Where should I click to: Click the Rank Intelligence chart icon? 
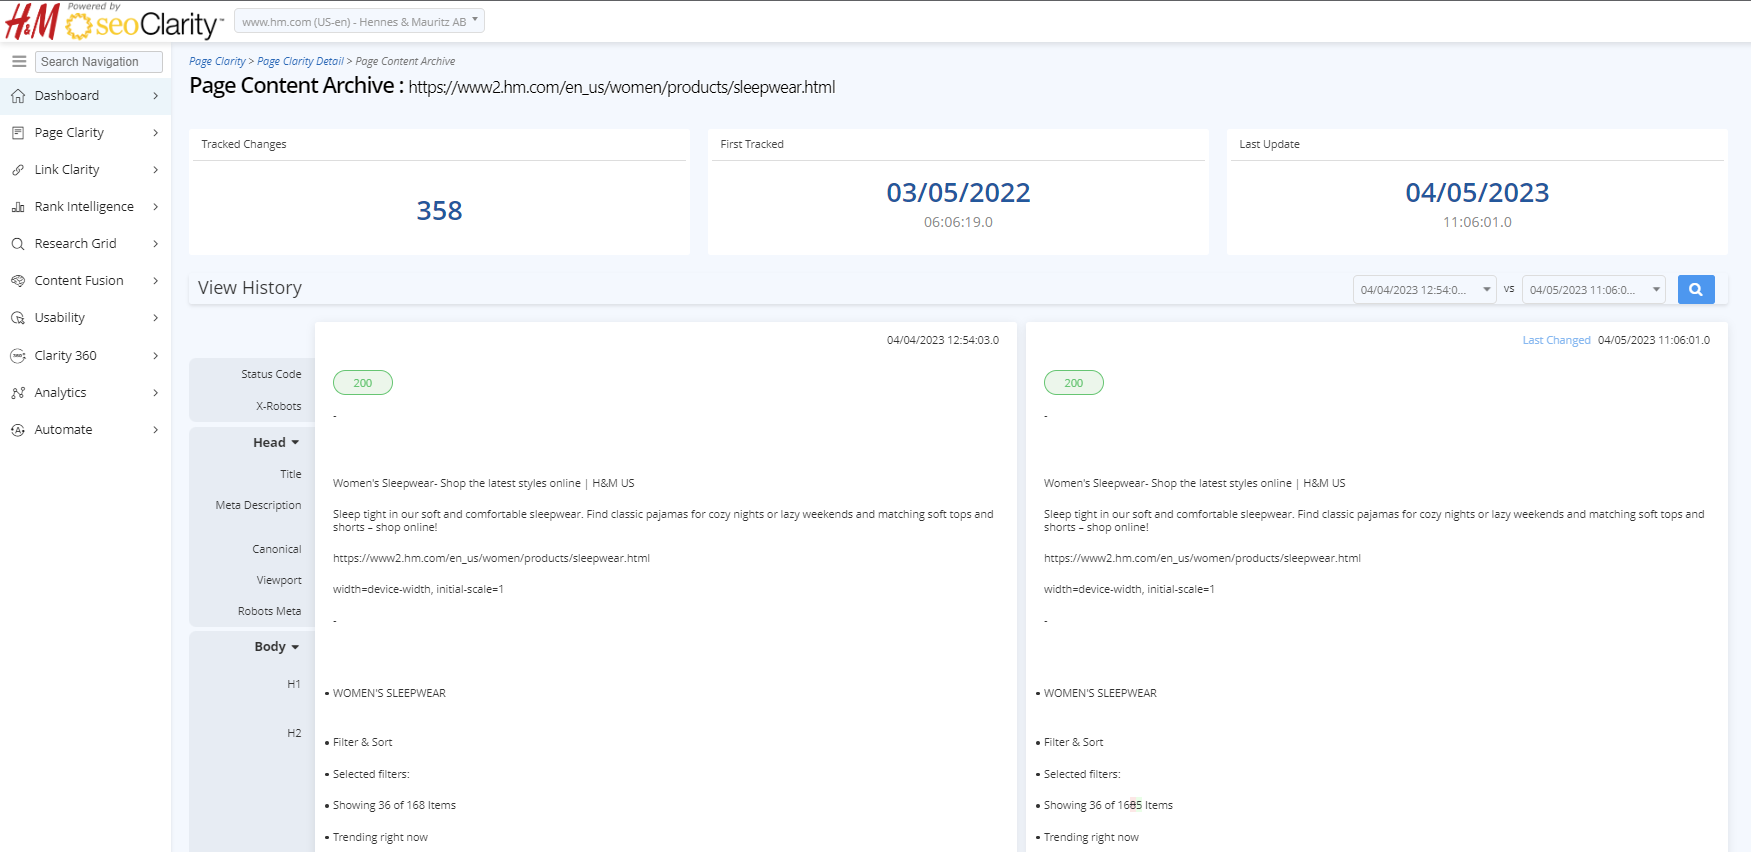point(18,207)
